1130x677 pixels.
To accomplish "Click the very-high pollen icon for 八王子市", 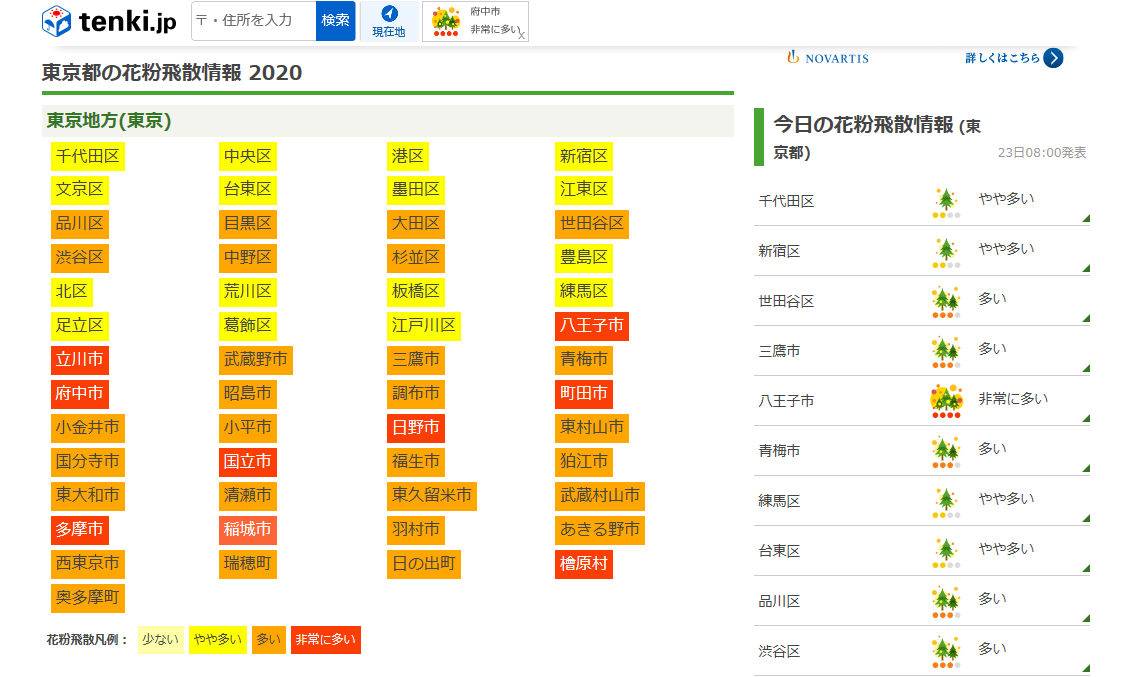I will (x=945, y=401).
